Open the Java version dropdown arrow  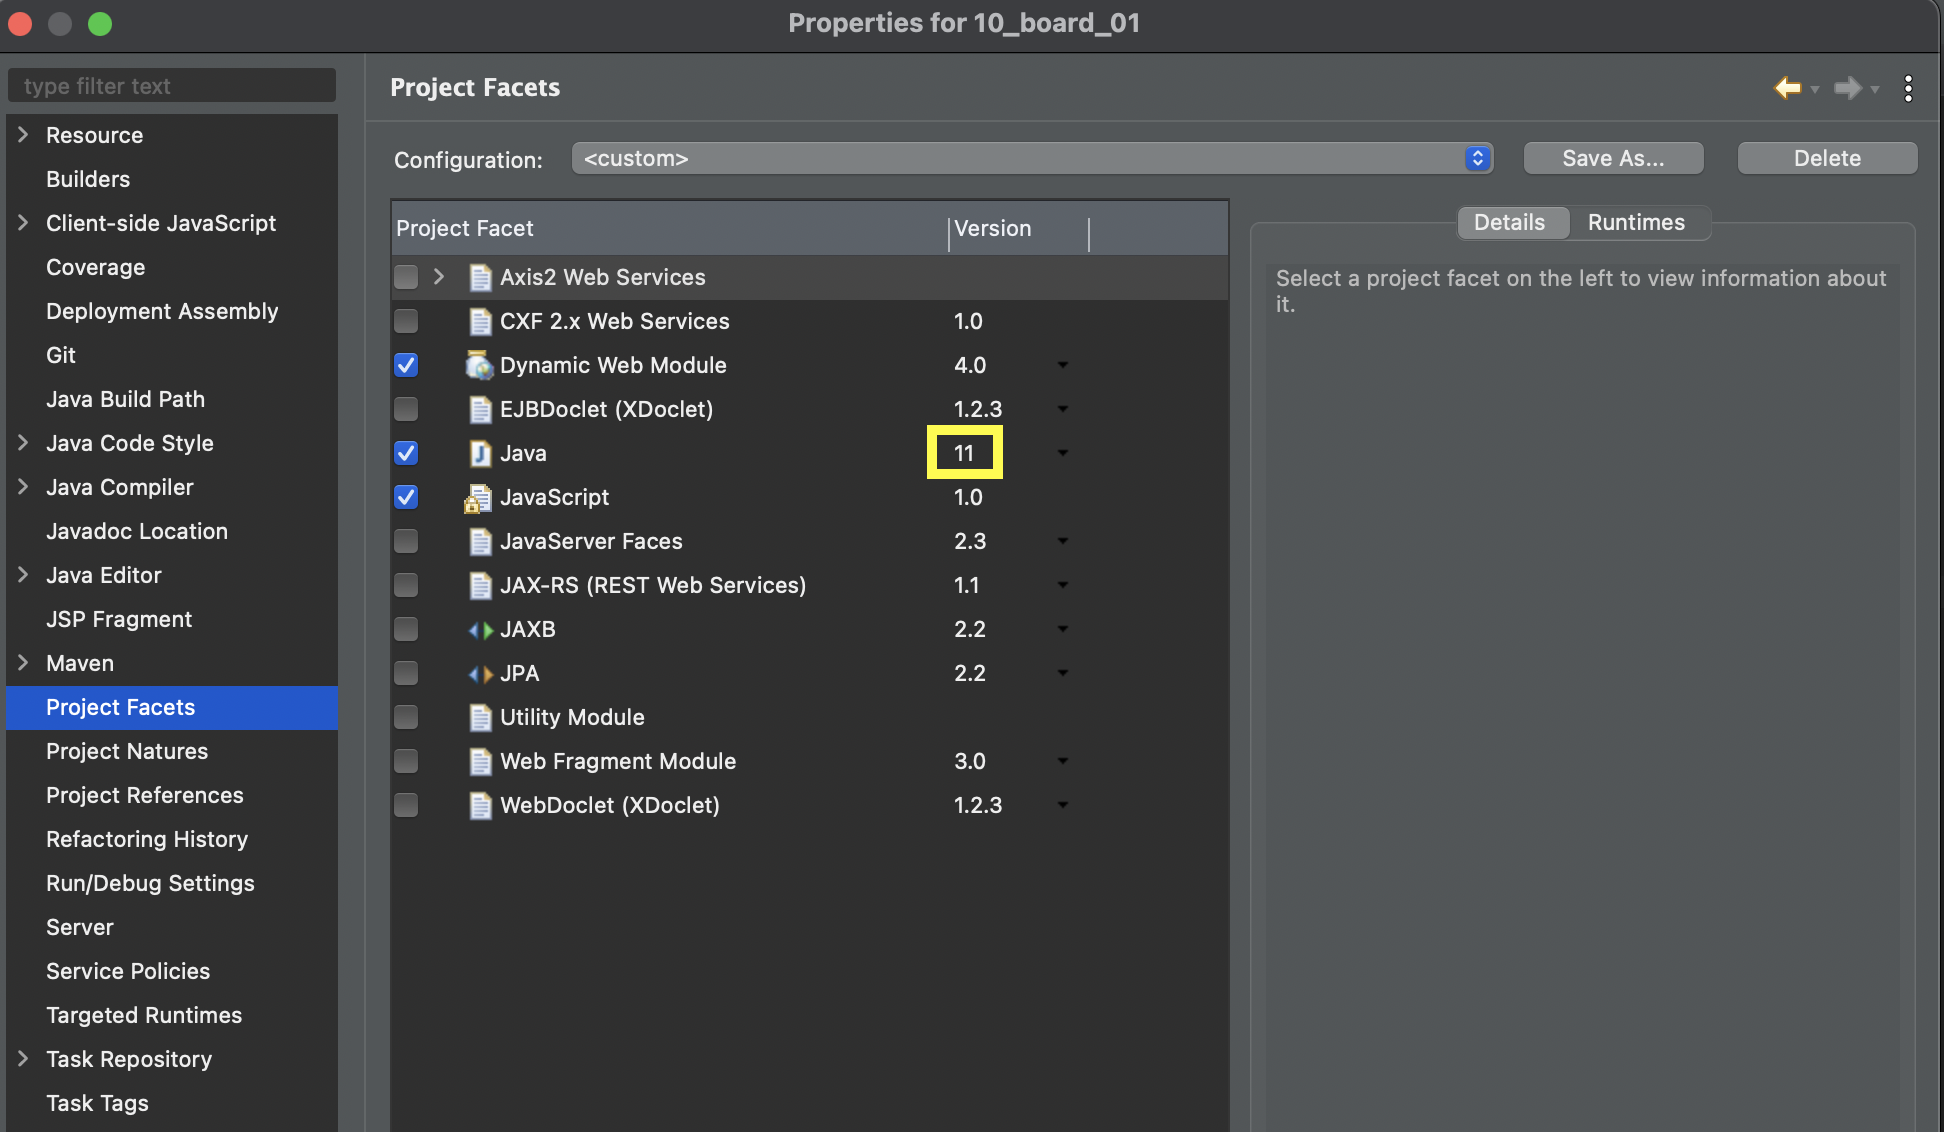pyautogui.click(x=1062, y=453)
